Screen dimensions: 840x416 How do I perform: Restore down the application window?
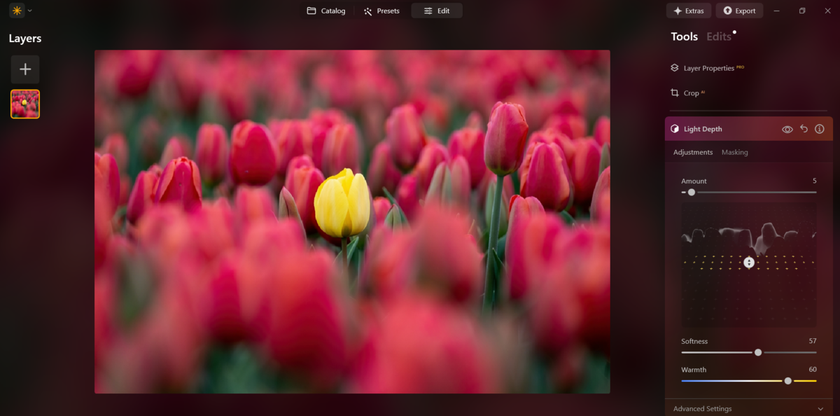click(x=802, y=11)
